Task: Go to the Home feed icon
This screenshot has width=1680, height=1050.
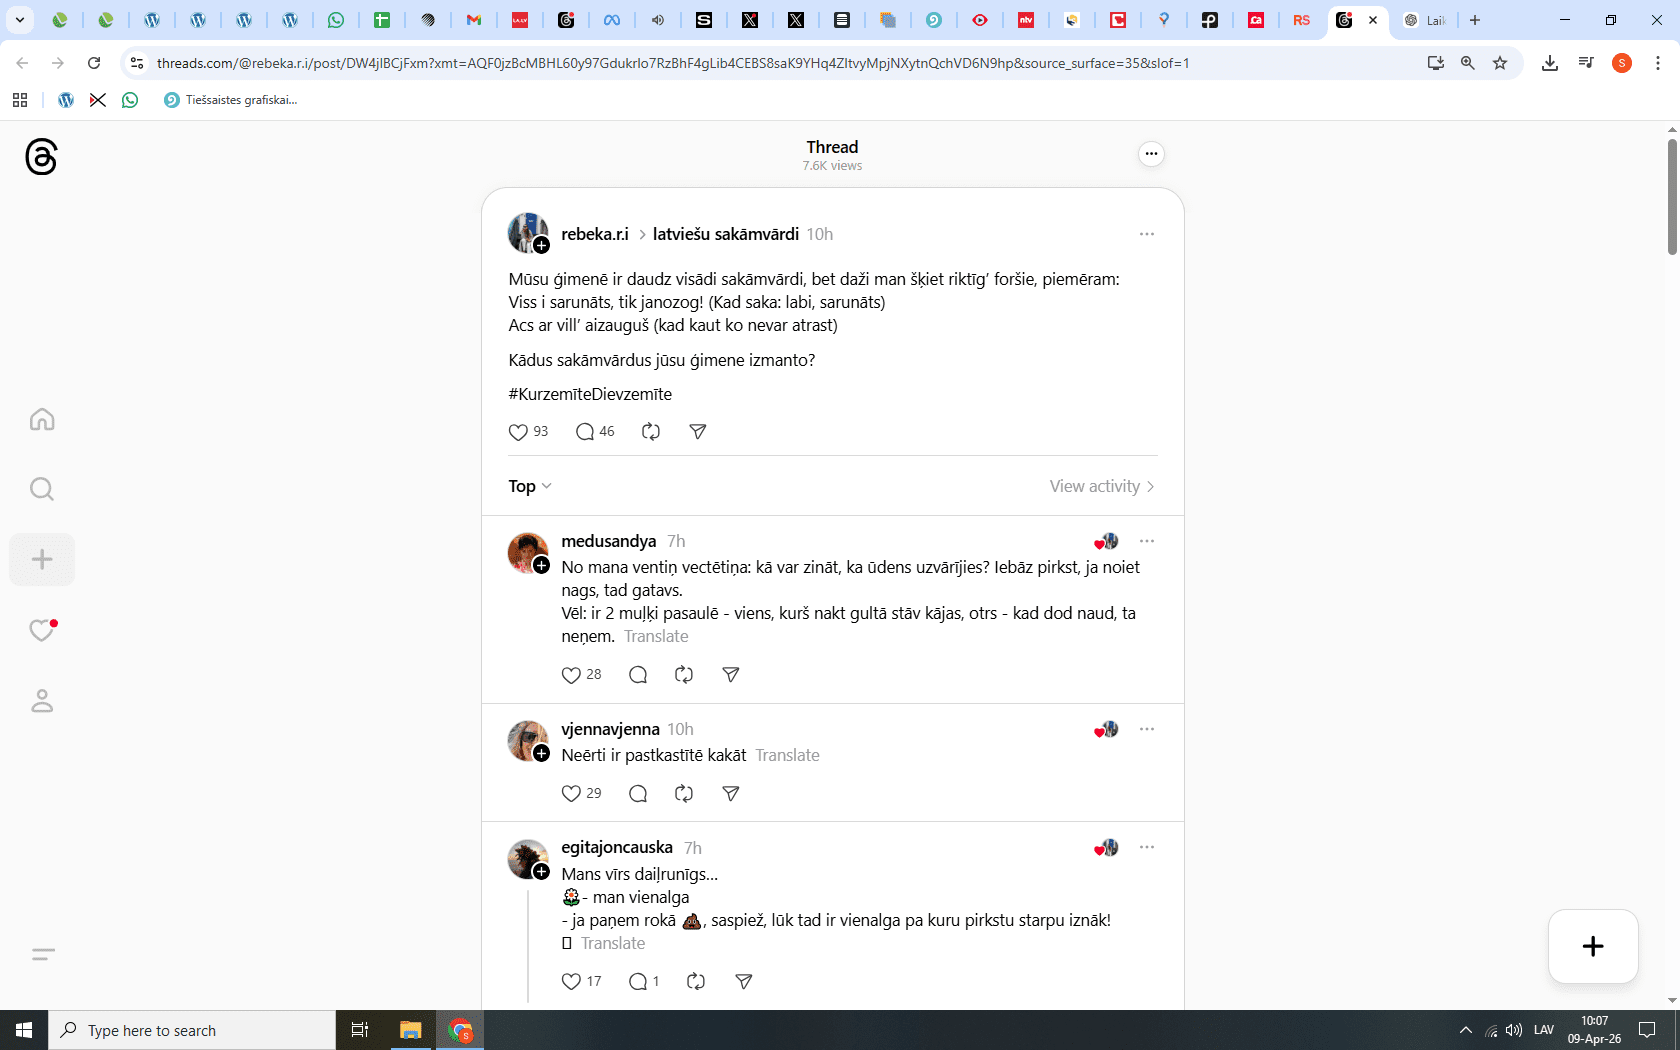Action: 42,419
